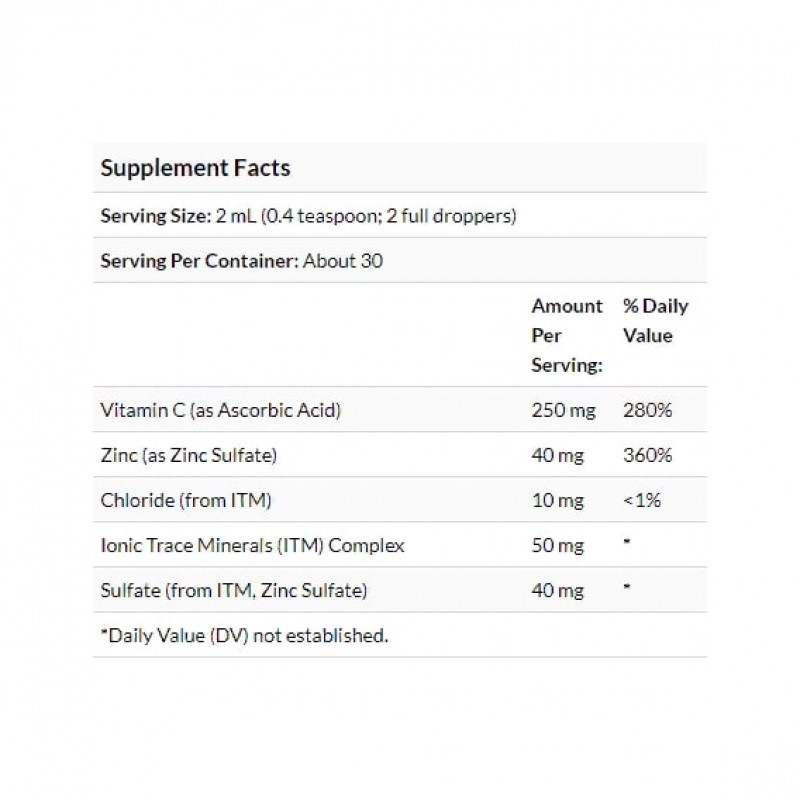
Task: Click the Daily Value not established footnote
Action: click(244, 636)
